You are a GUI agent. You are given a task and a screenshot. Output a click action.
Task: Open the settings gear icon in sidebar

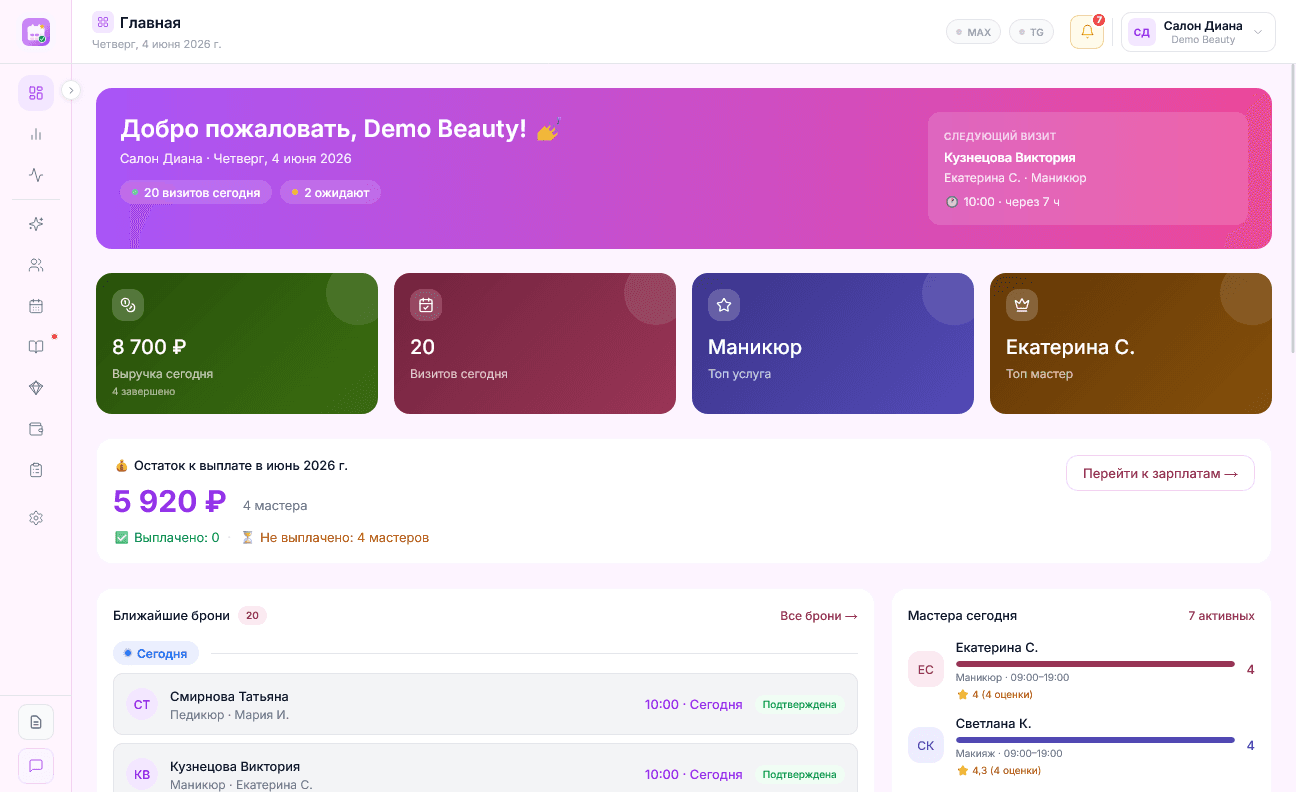click(x=36, y=518)
